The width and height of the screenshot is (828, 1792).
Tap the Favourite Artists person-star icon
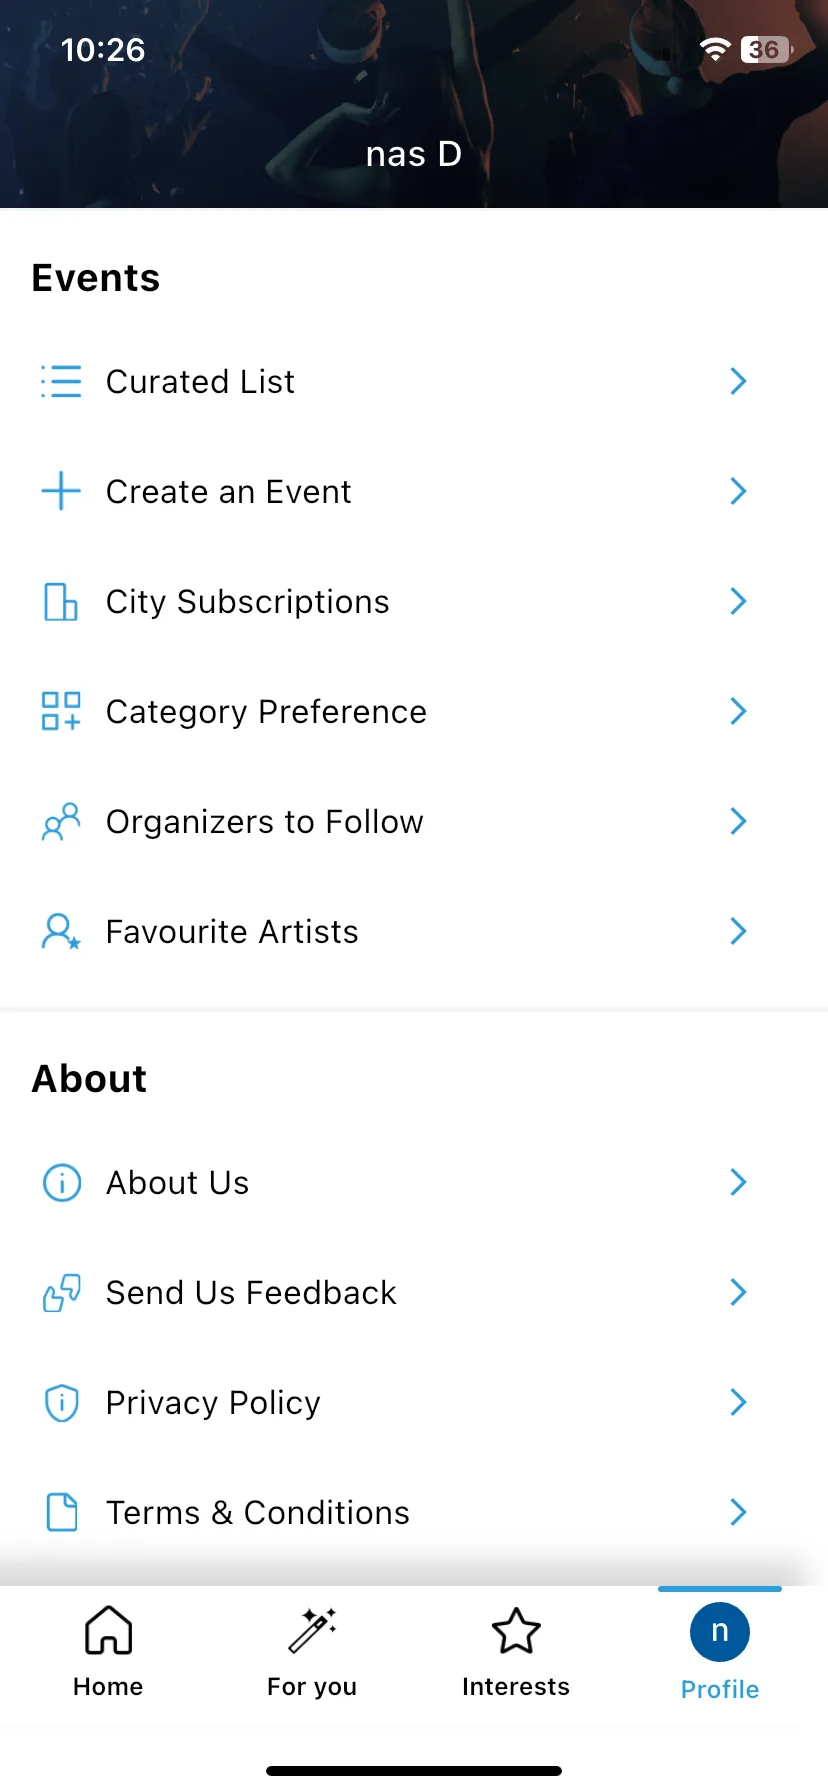click(61, 931)
